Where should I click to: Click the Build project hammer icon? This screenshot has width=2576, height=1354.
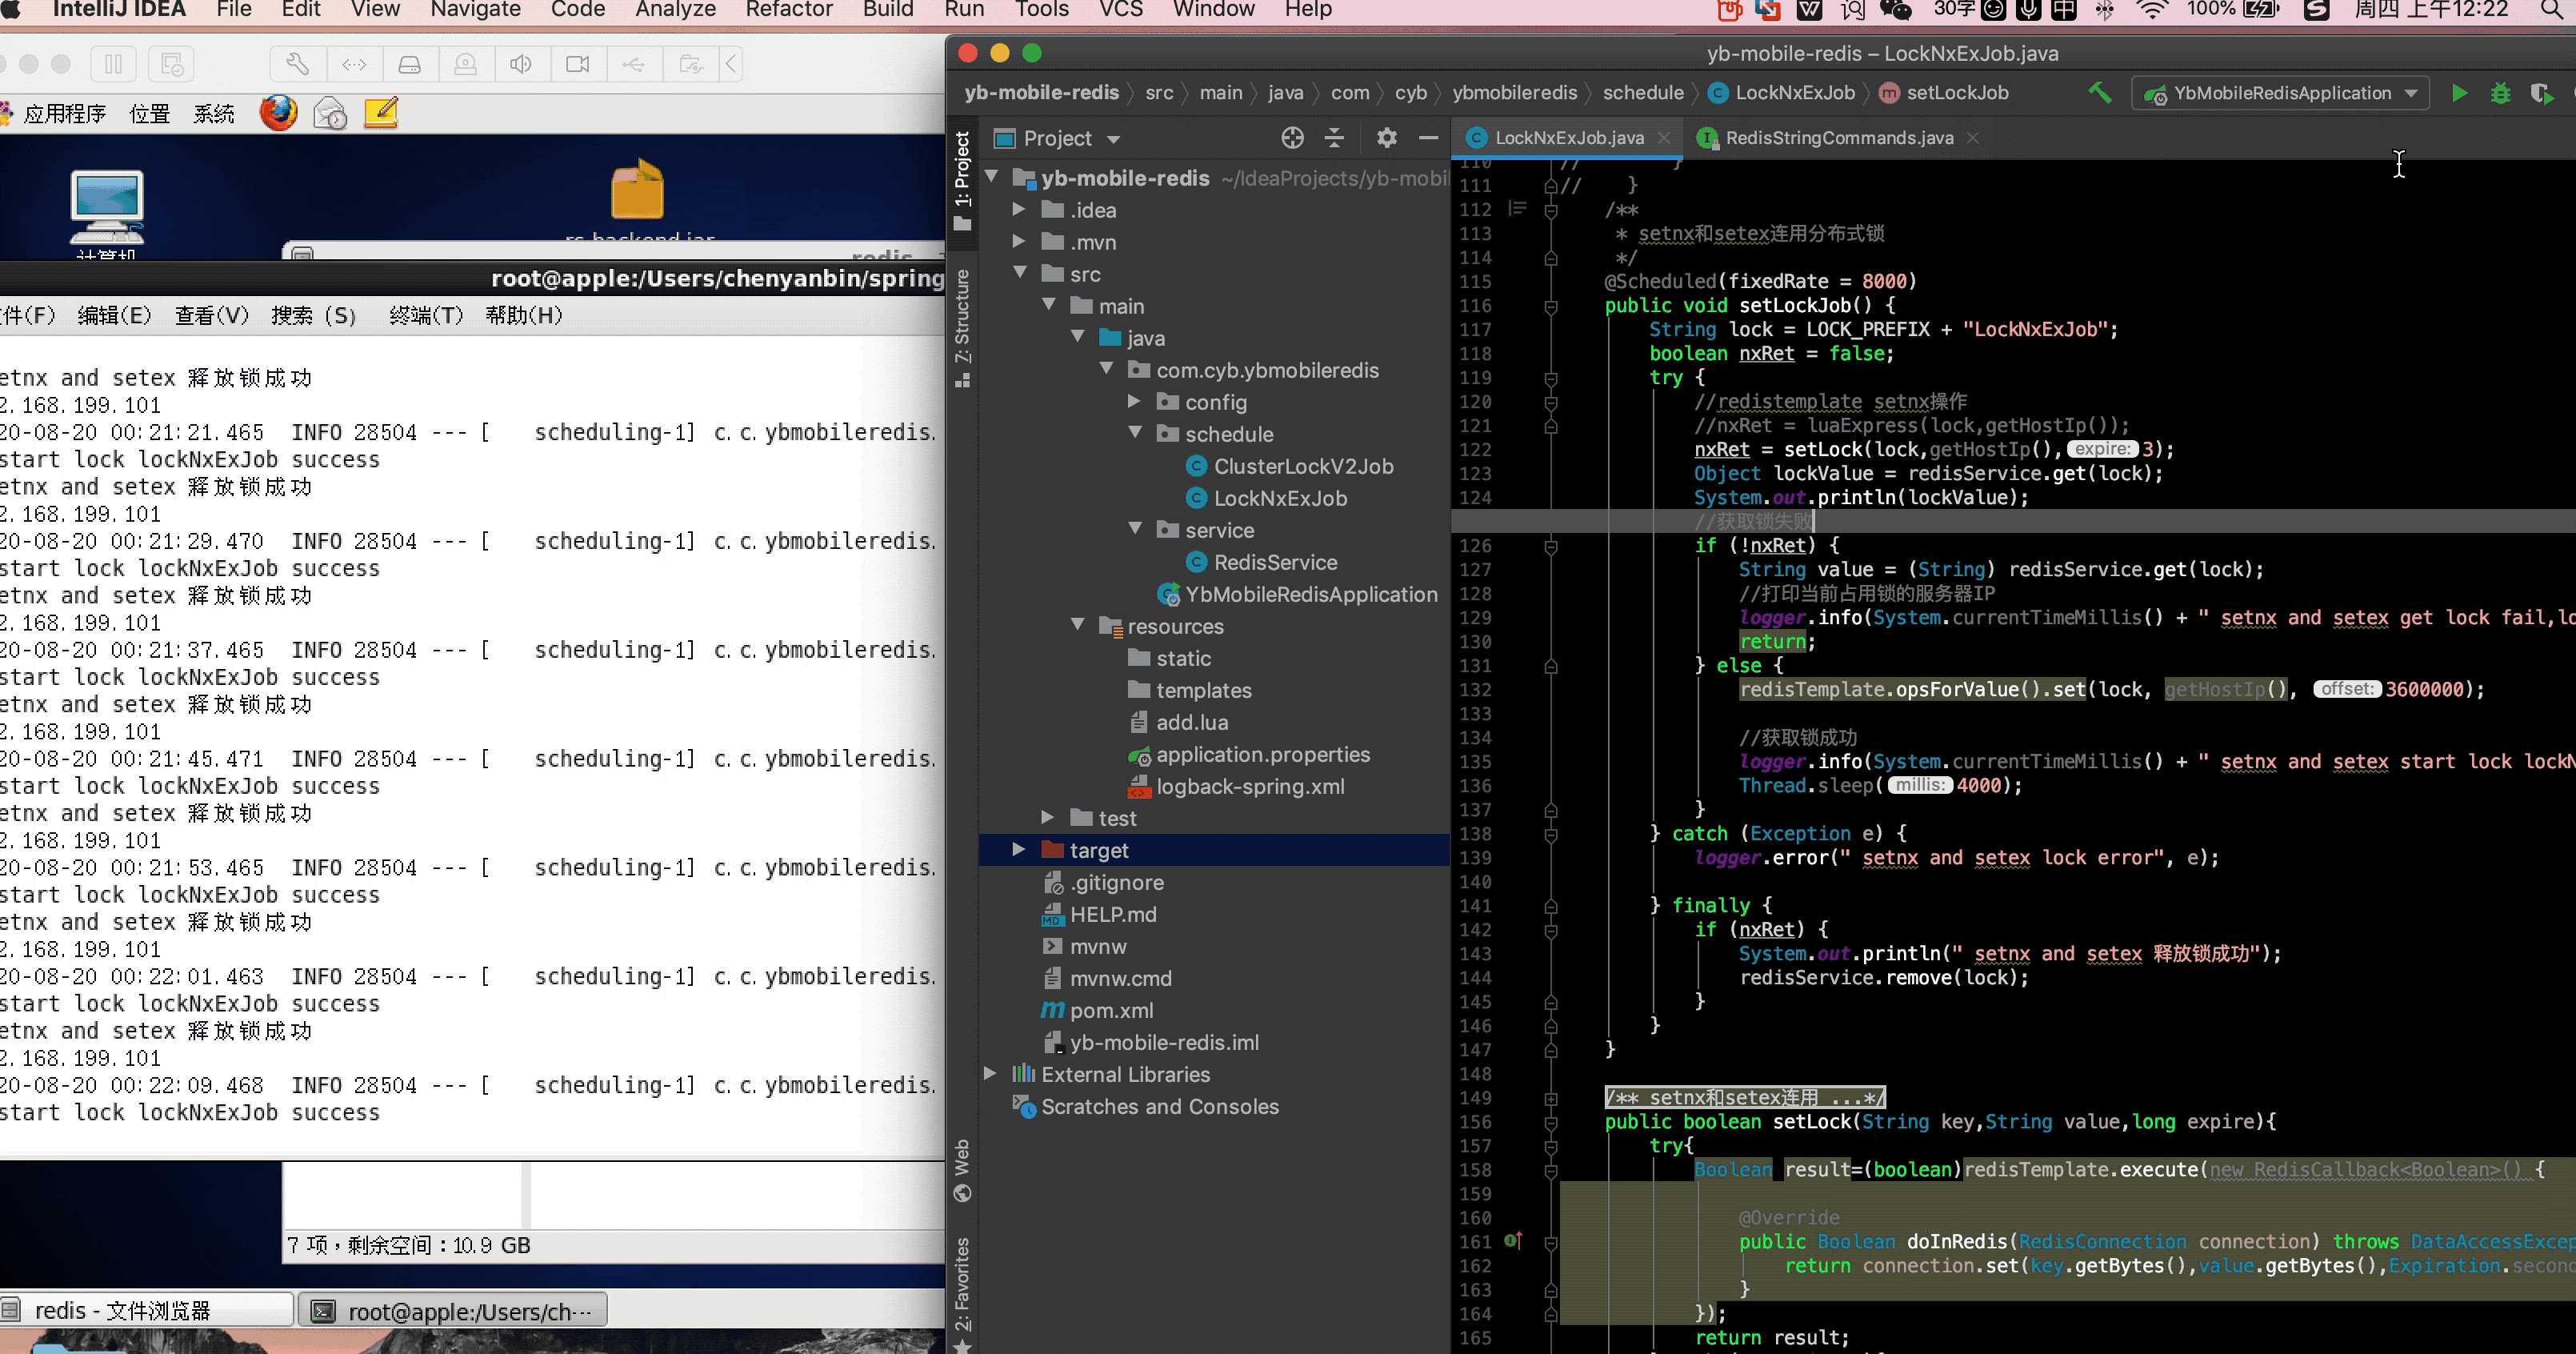pos(2100,93)
